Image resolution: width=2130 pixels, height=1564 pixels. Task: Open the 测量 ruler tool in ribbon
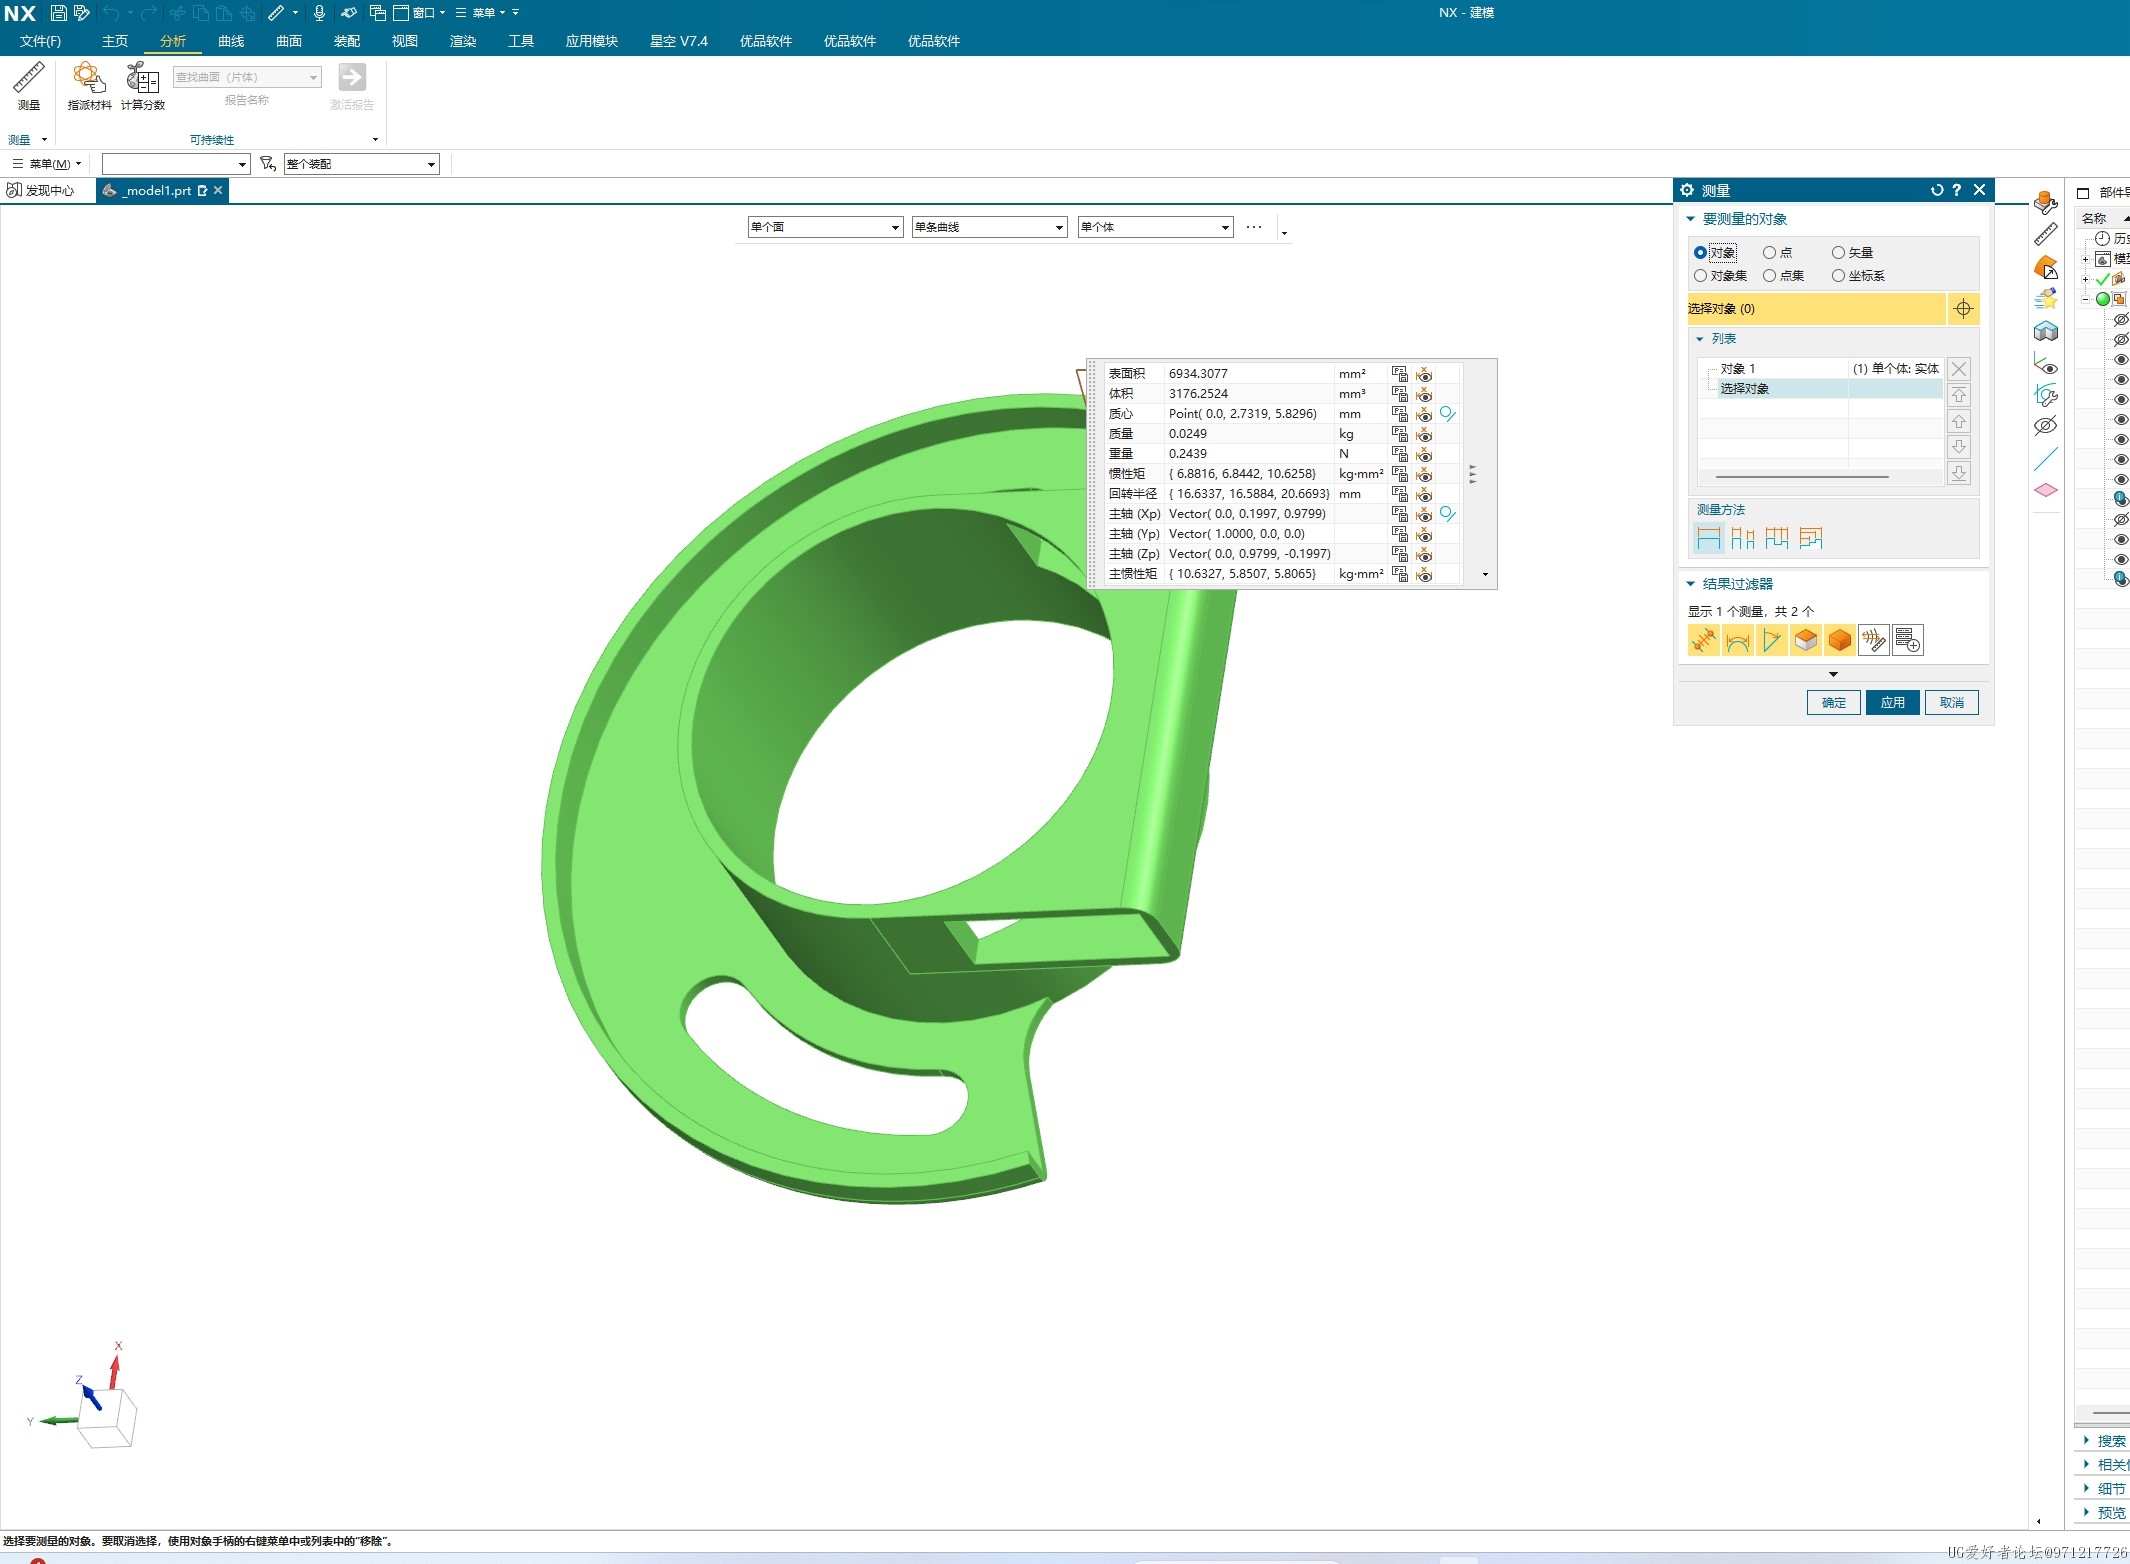(x=29, y=86)
